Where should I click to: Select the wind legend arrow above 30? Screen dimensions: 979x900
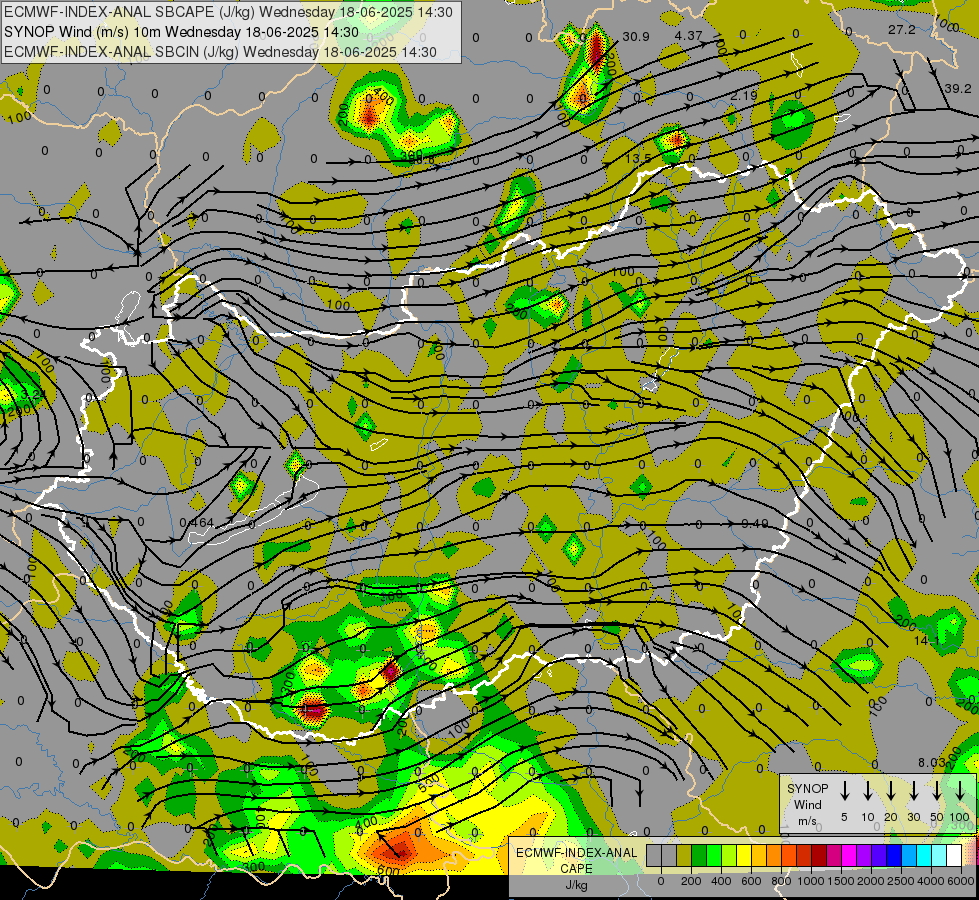[913, 791]
